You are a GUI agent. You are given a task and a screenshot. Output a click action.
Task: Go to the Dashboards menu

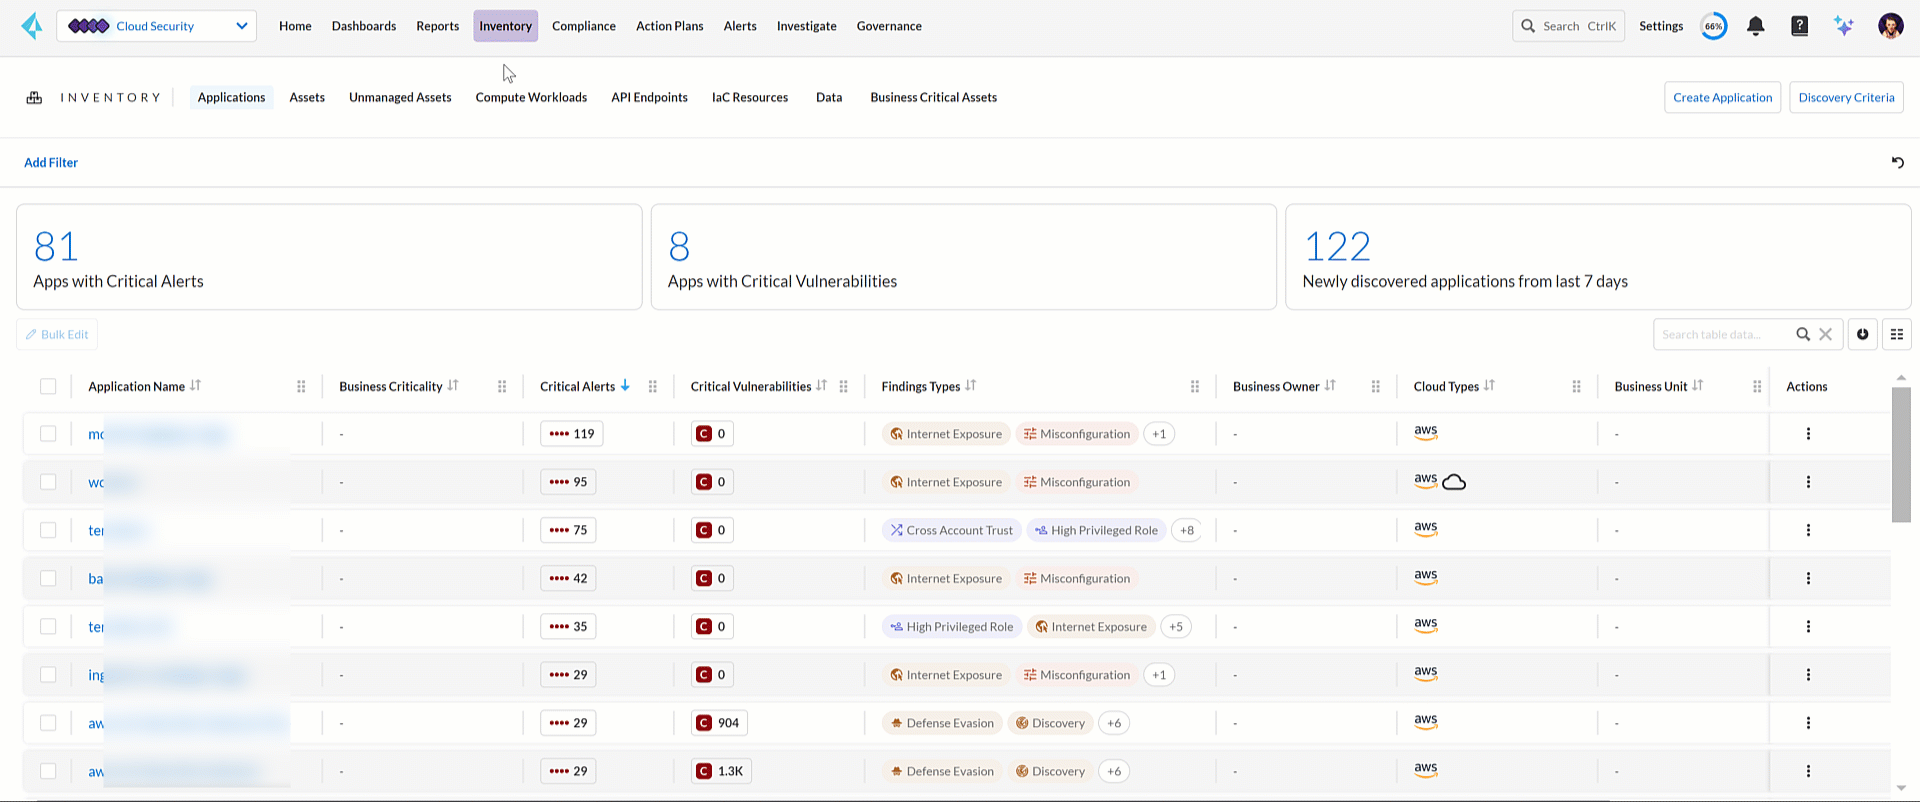[364, 26]
